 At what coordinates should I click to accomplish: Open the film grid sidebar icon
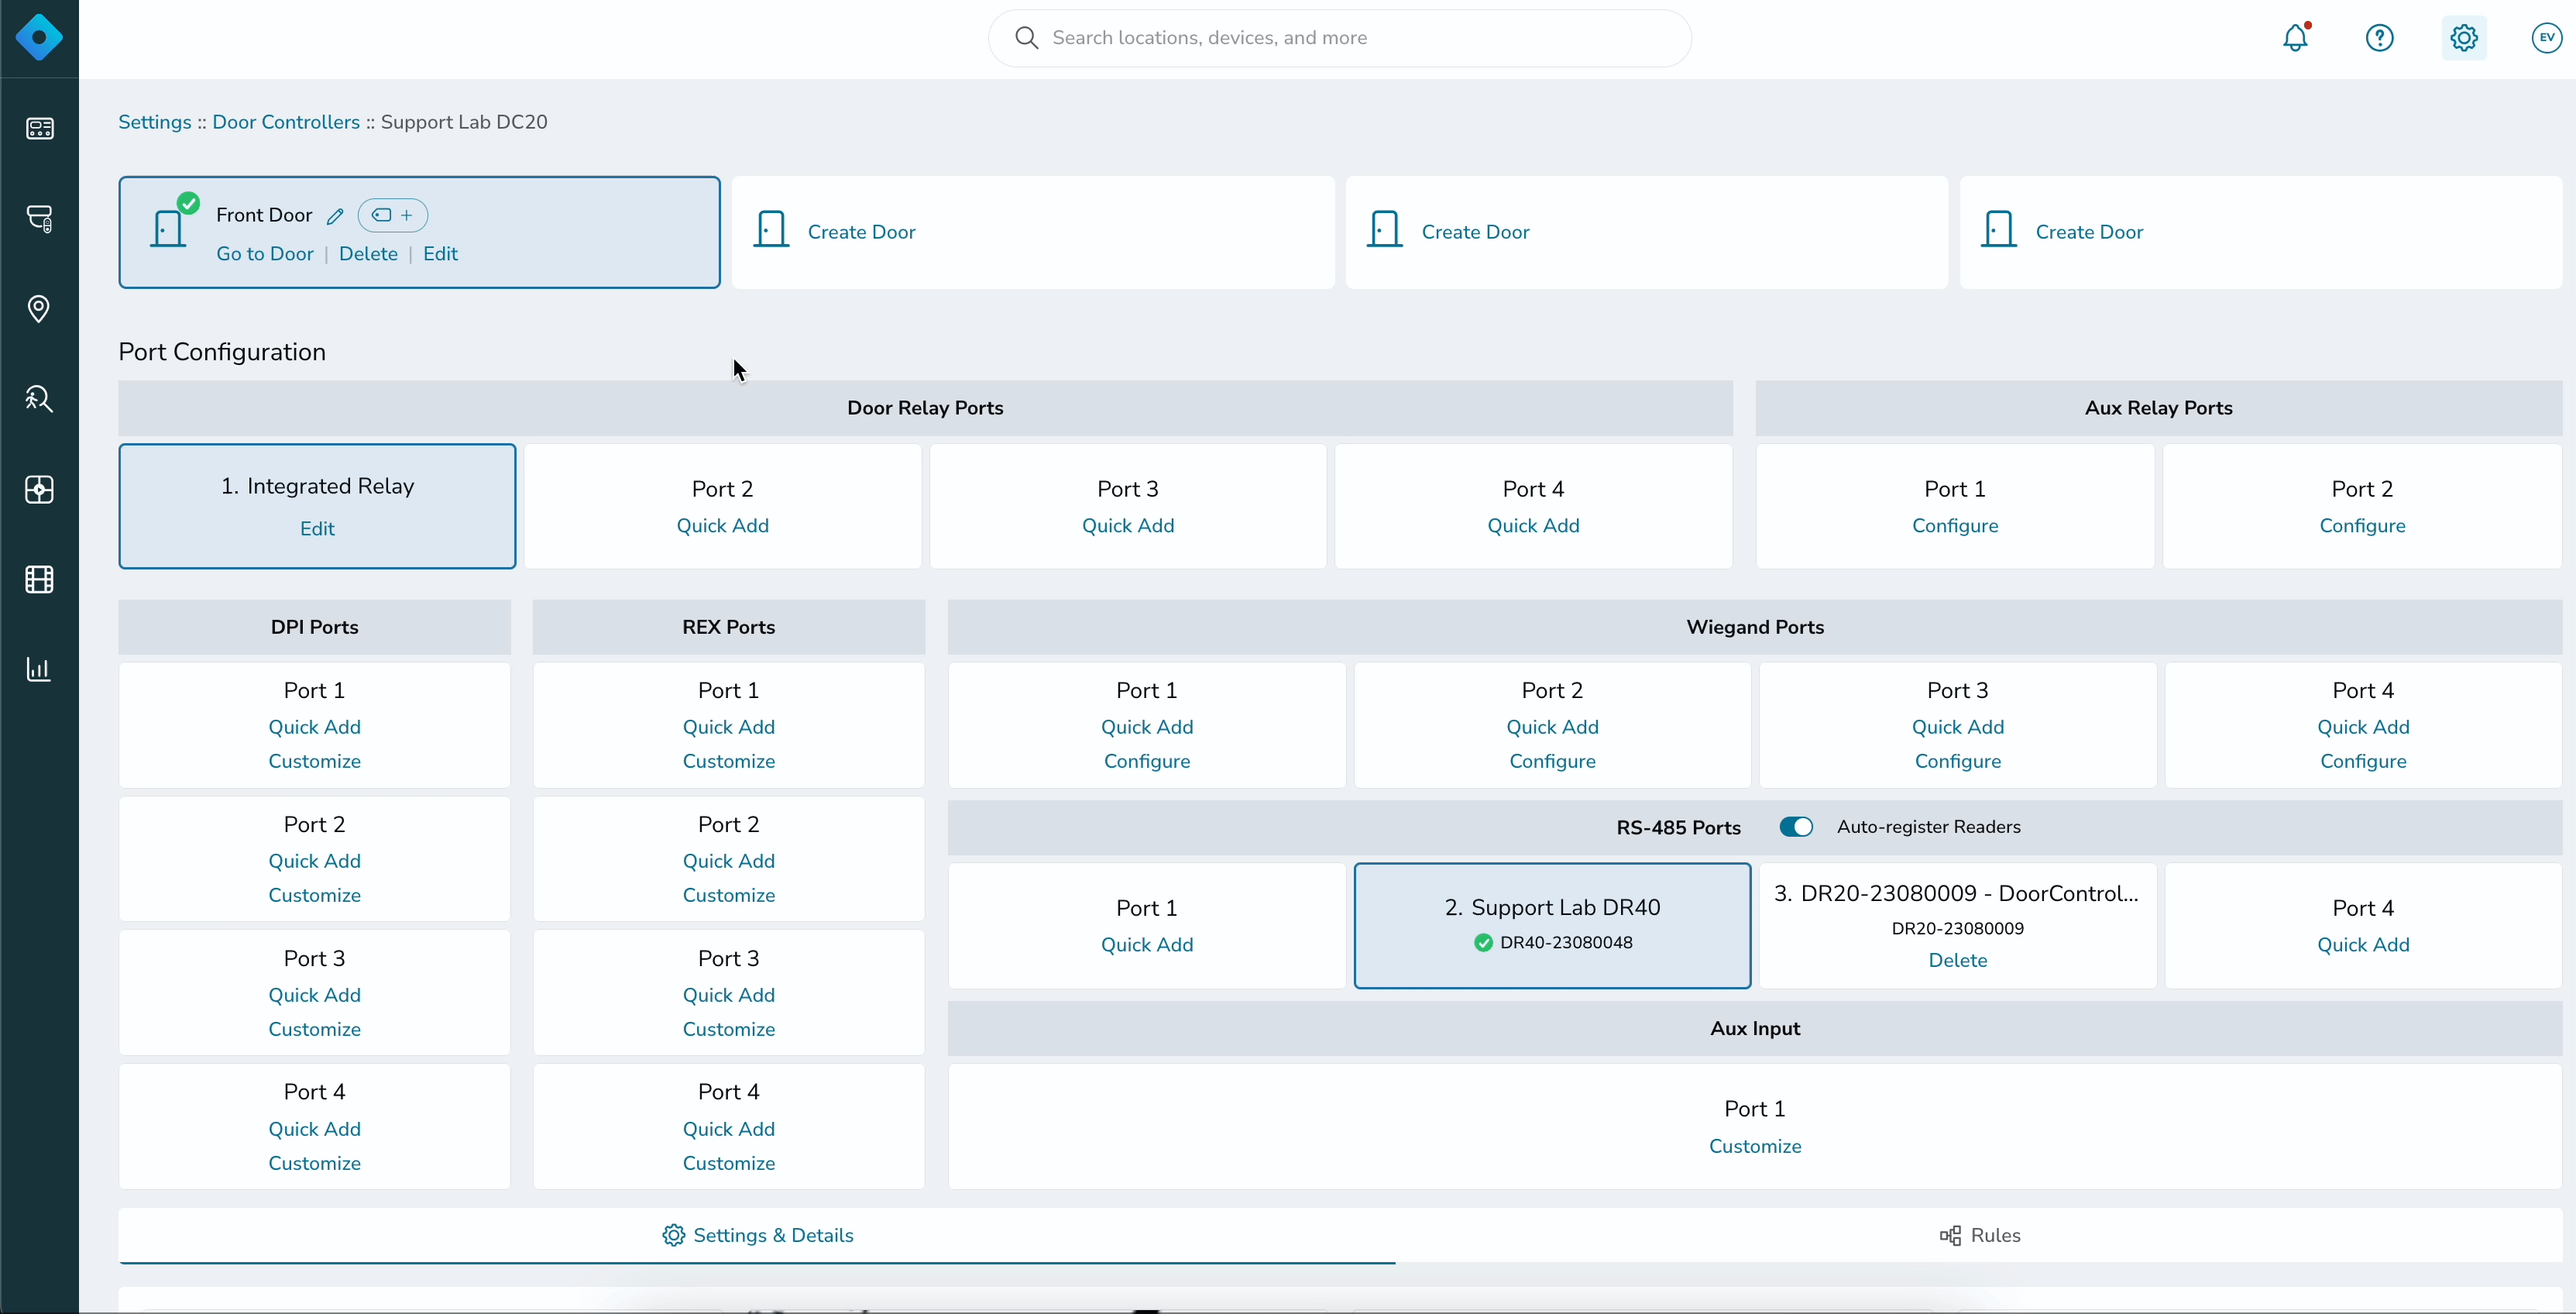pyautogui.click(x=39, y=579)
